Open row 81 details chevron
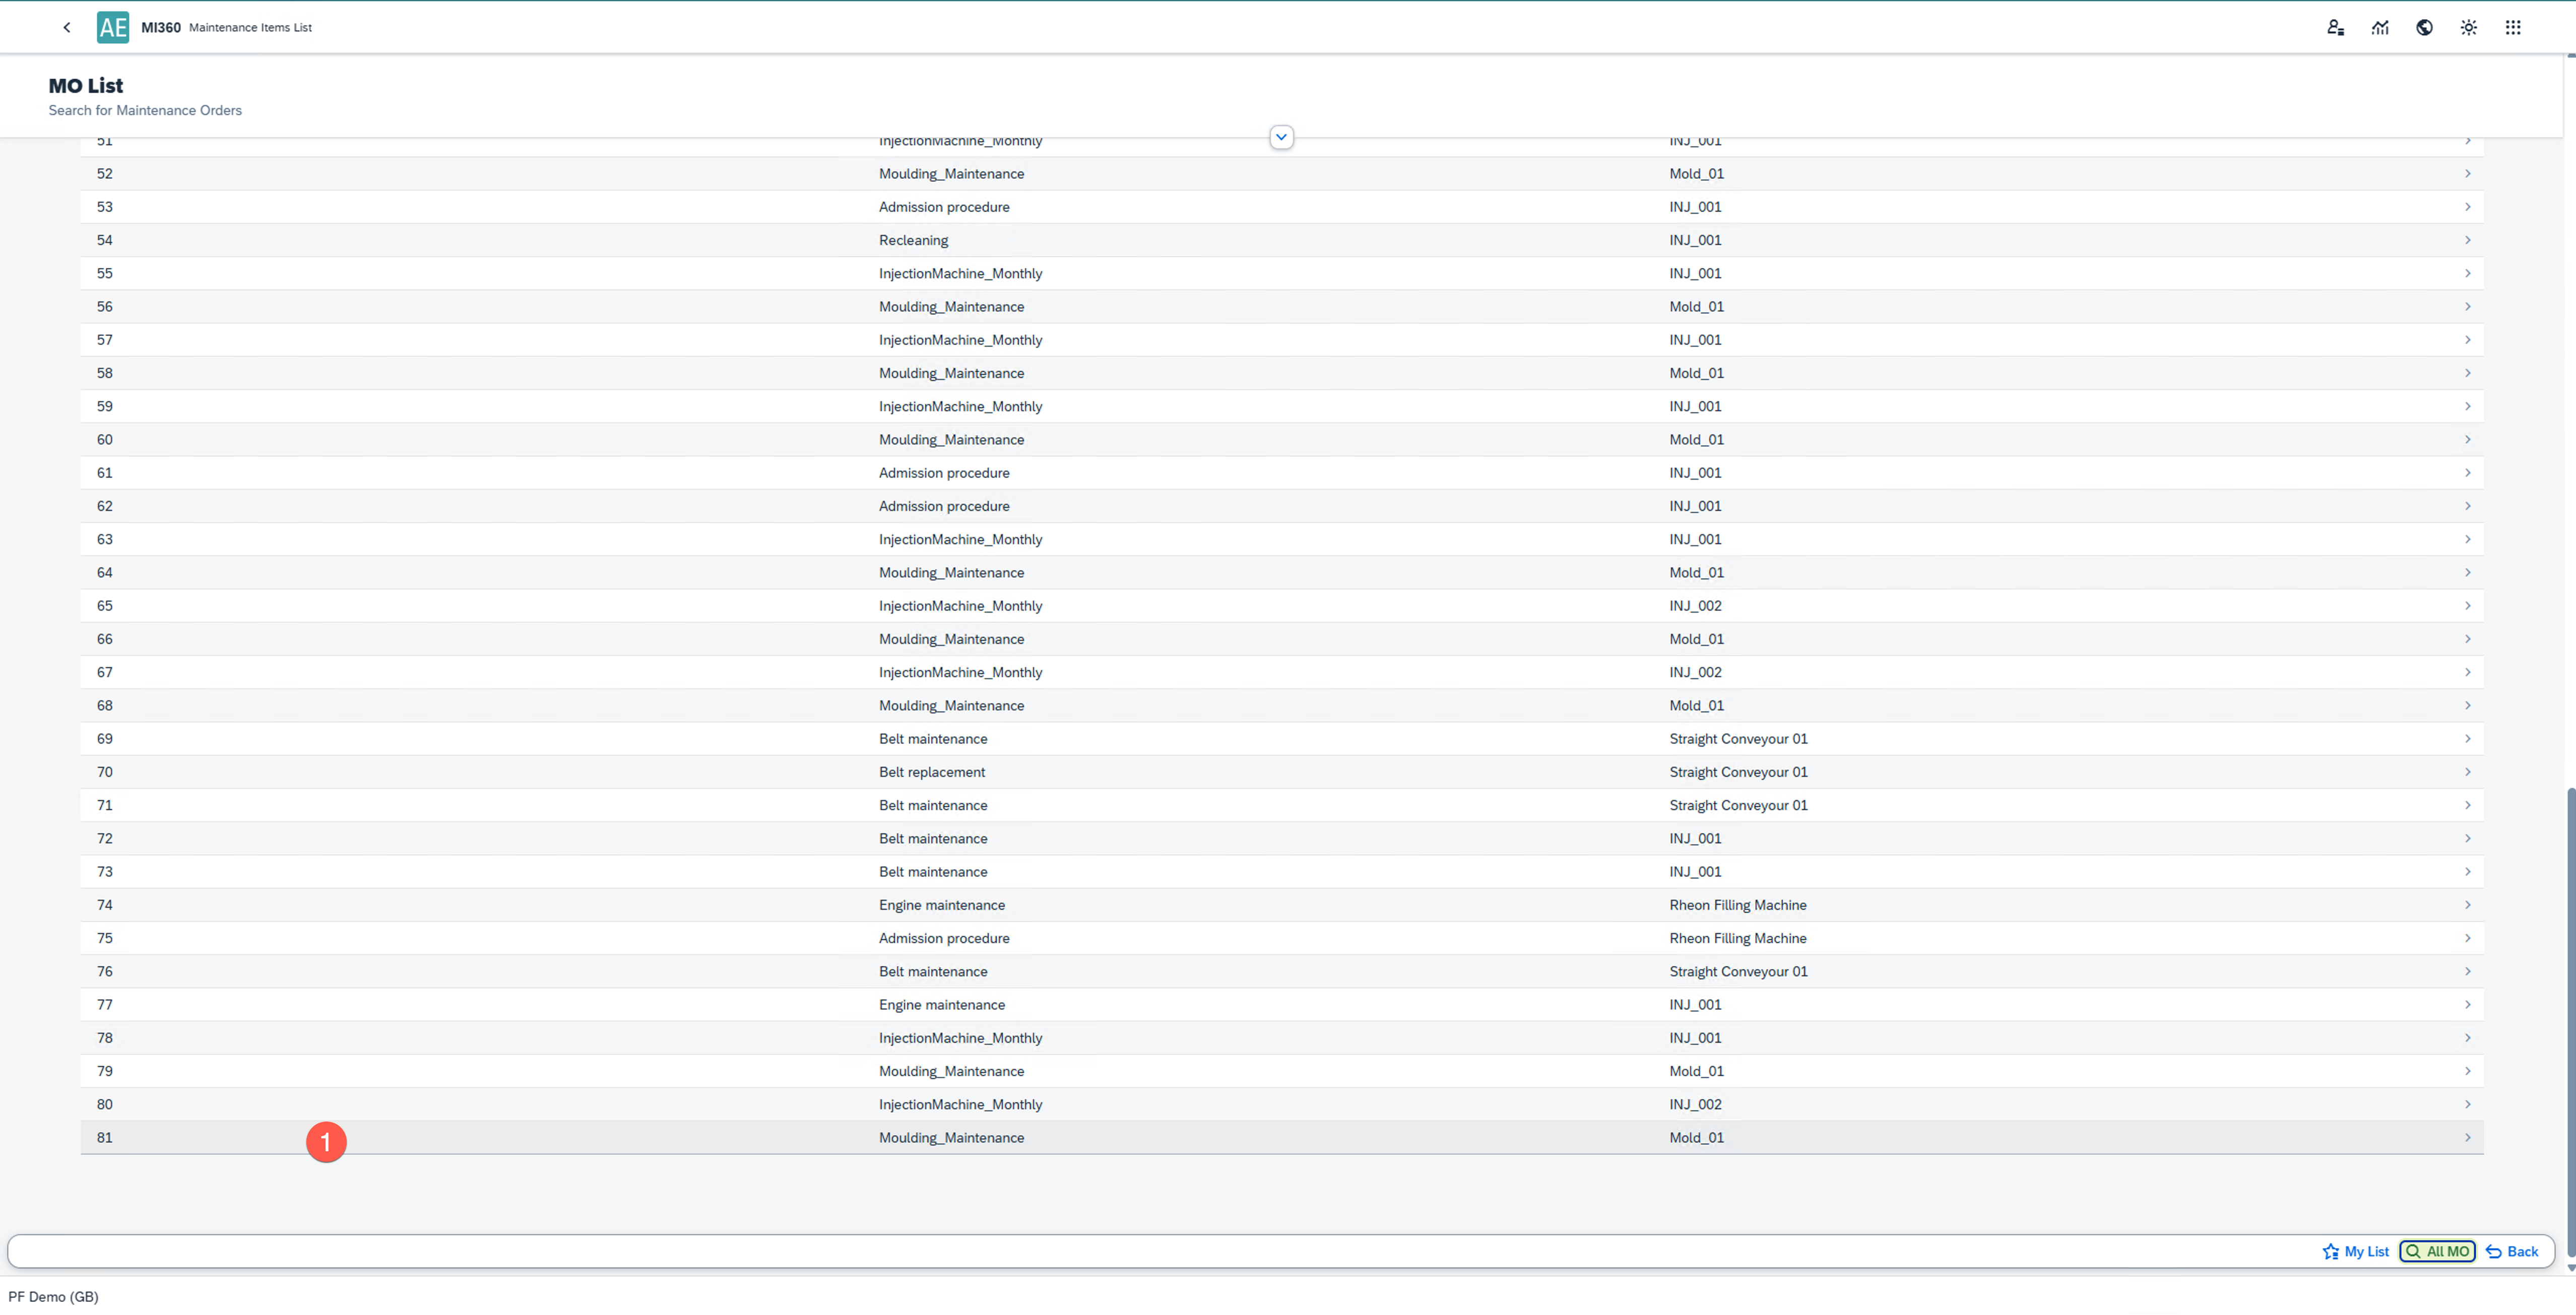The width and height of the screenshot is (2576, 1315). pos(2467,1138)
